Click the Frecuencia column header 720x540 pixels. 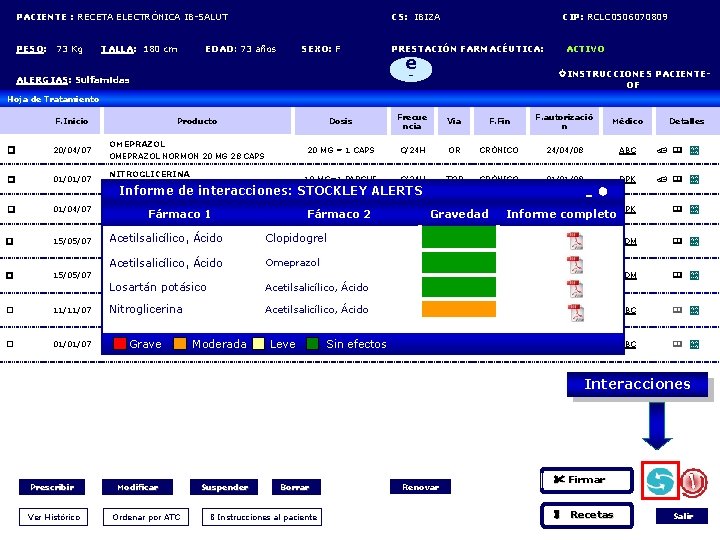tap(412, 121)
